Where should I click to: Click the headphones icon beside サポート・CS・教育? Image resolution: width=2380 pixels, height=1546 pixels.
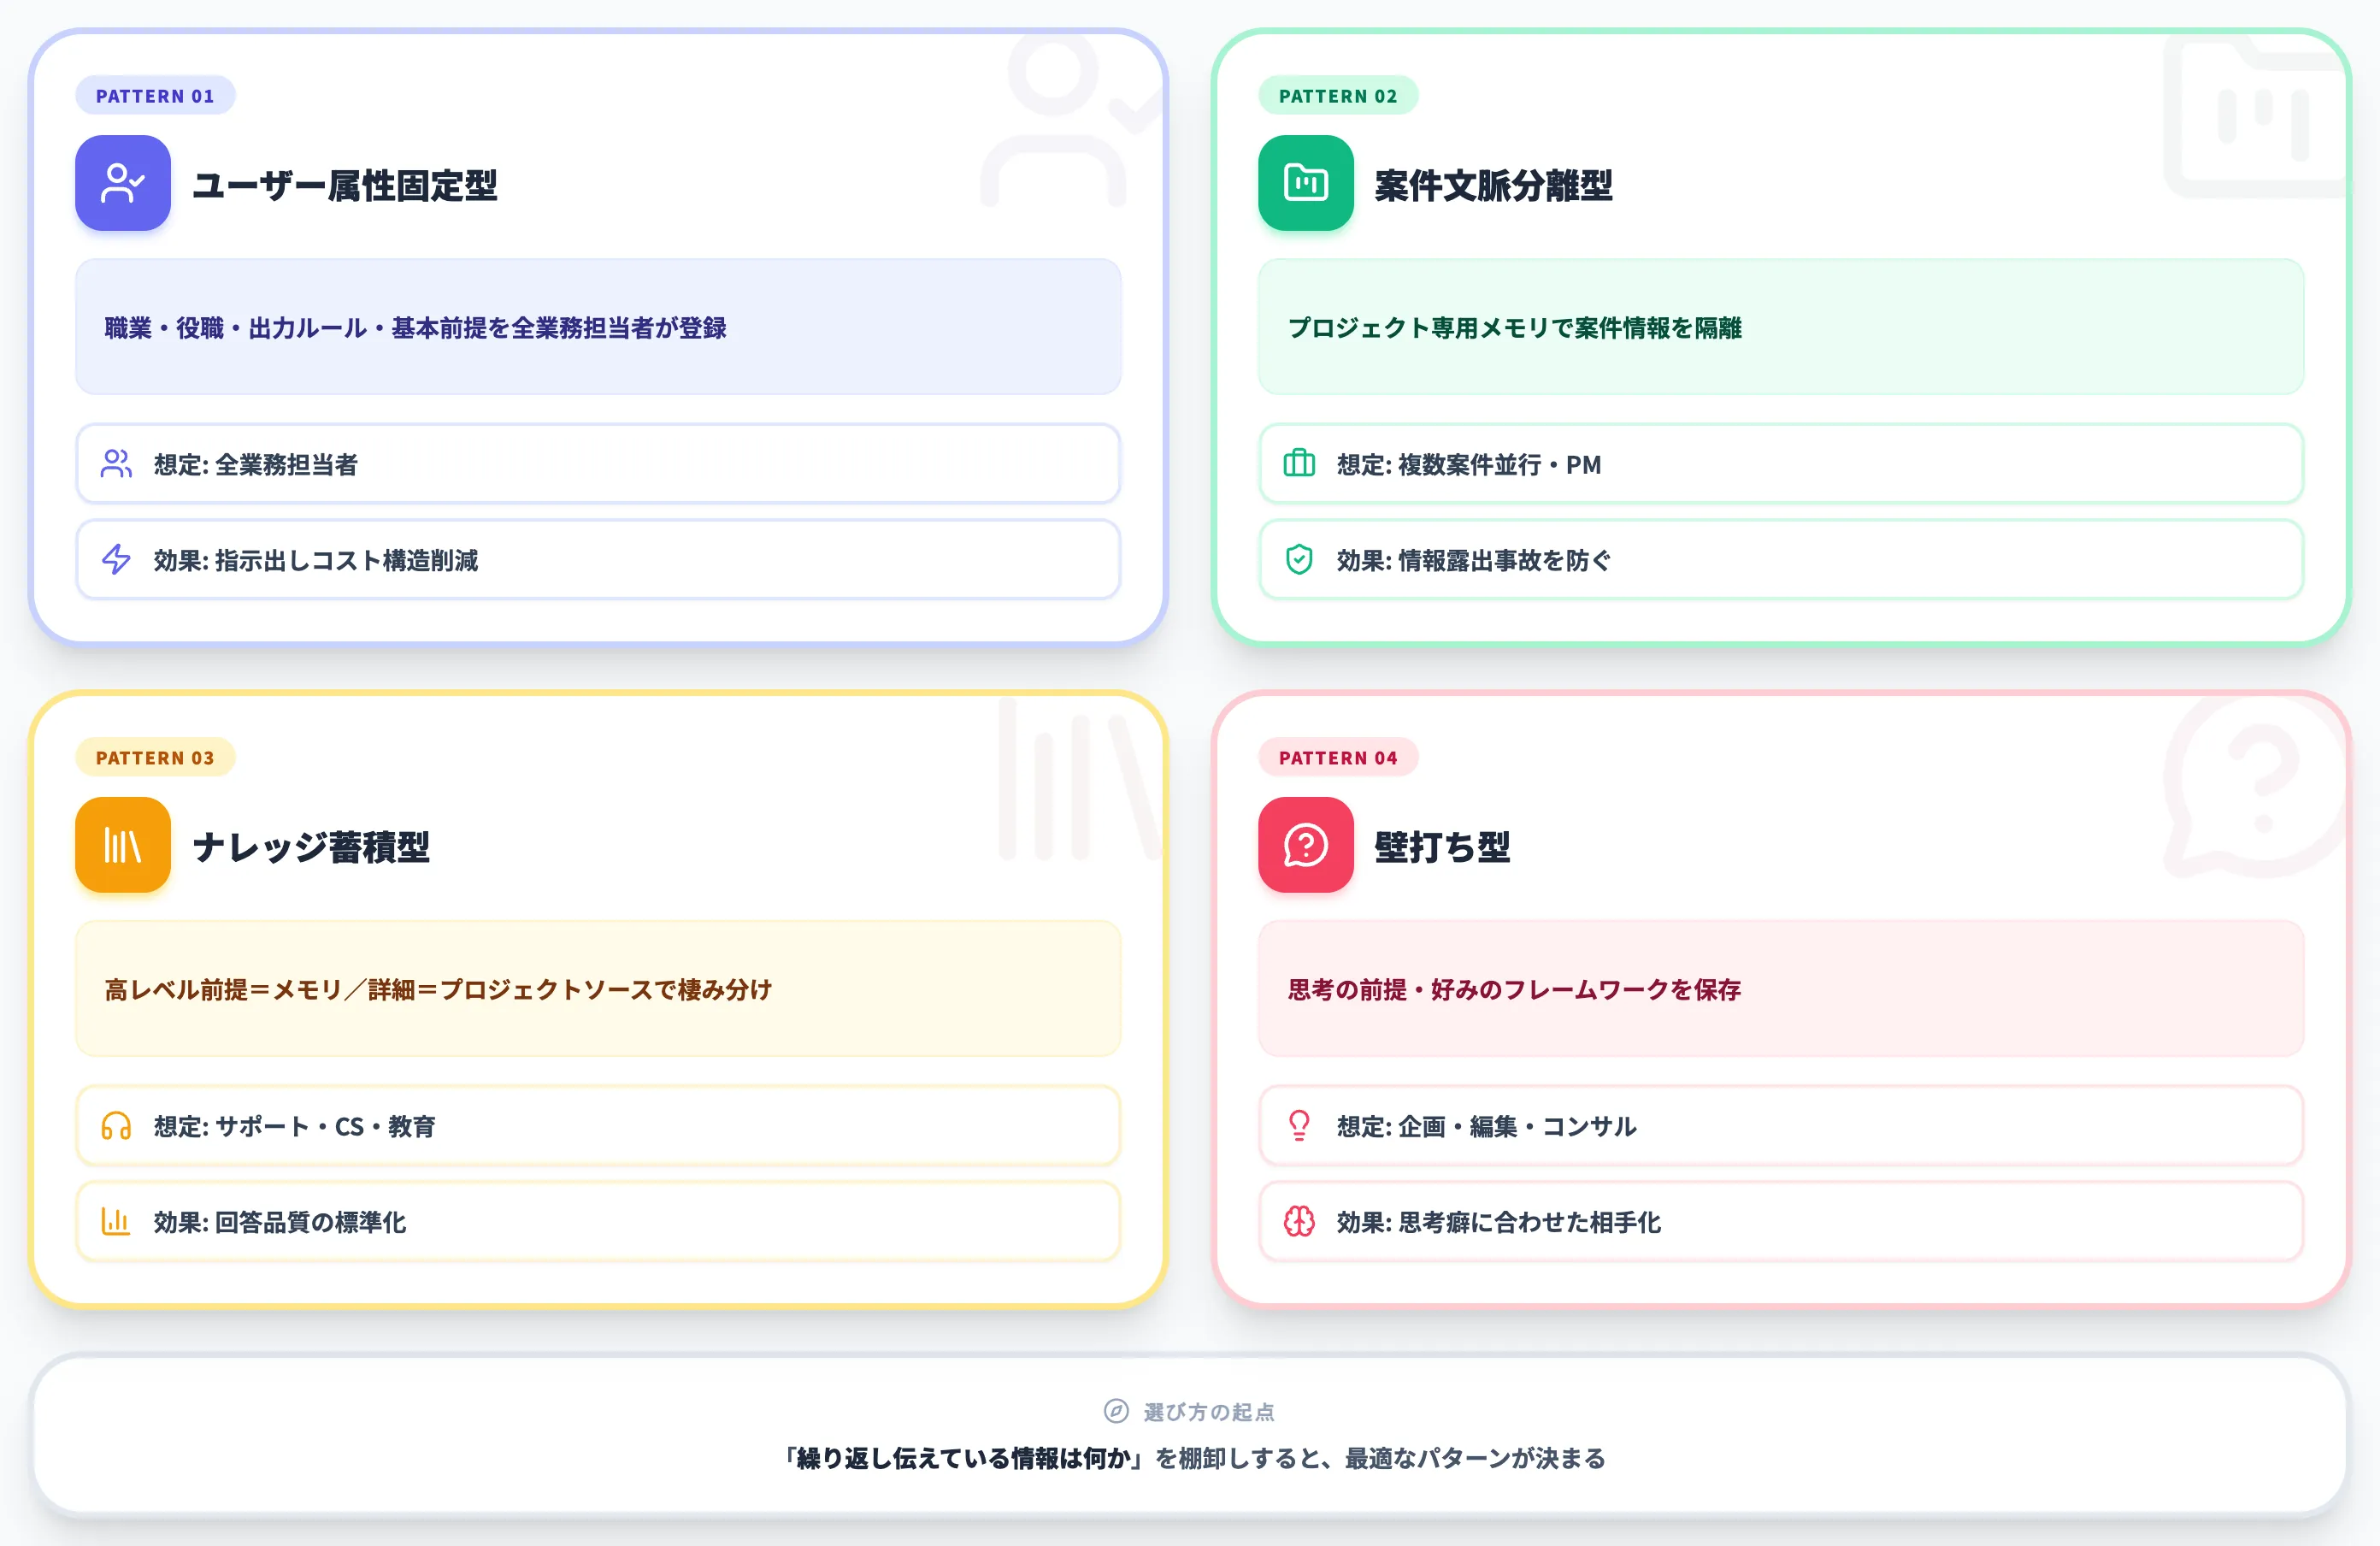[116, 1126]
